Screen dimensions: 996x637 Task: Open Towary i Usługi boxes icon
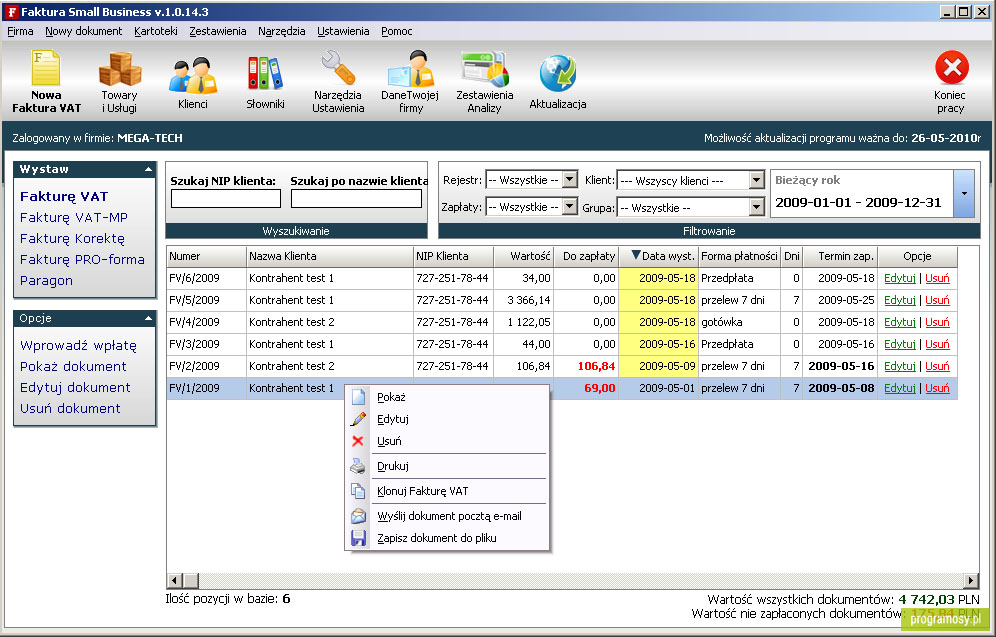pos(119,69)
